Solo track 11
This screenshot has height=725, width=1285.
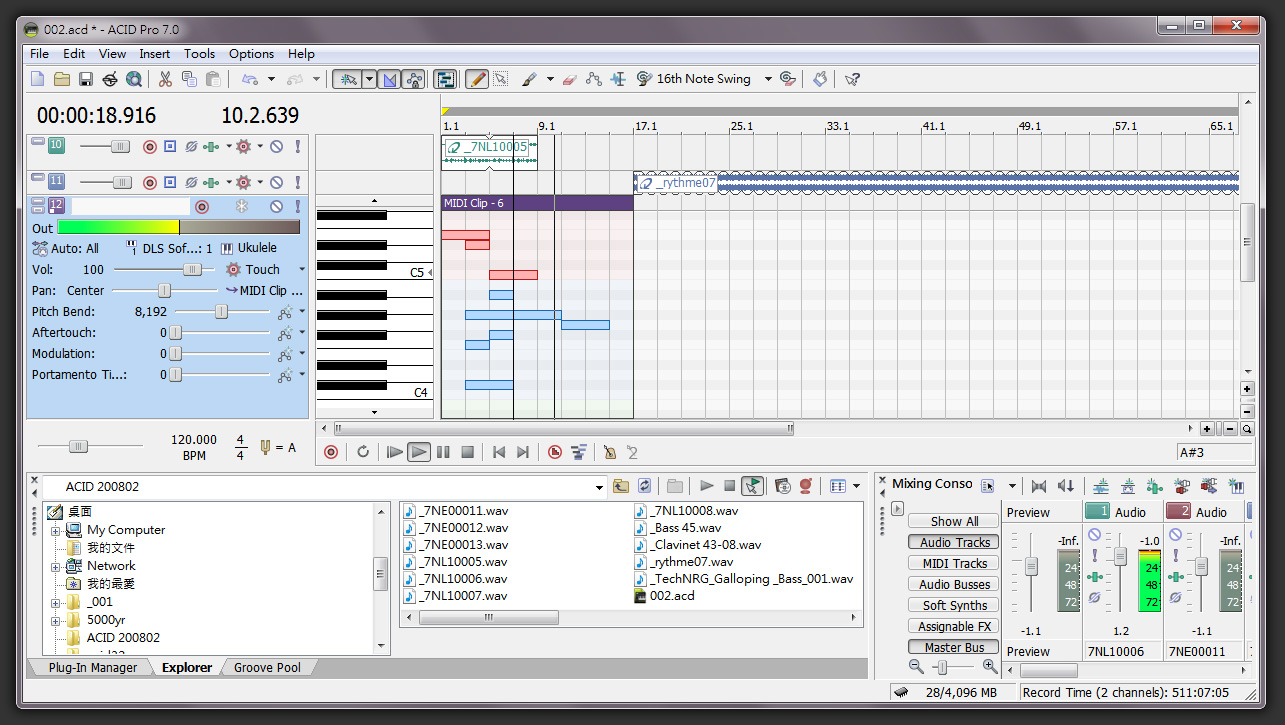pyautogui.click(x=297, y=182)
